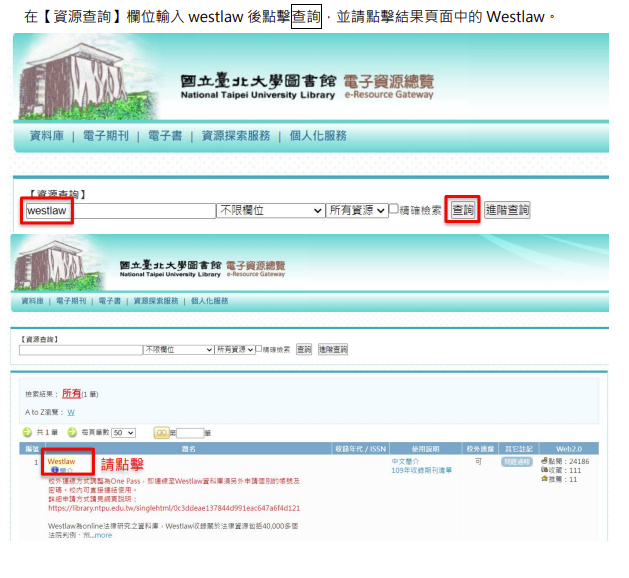Image resolution: width=629 pixels, height=578 pixels.
Task: Click green arrow icon beside 共 1 筆
Action: pyautogui.click(x=27, y=432)
